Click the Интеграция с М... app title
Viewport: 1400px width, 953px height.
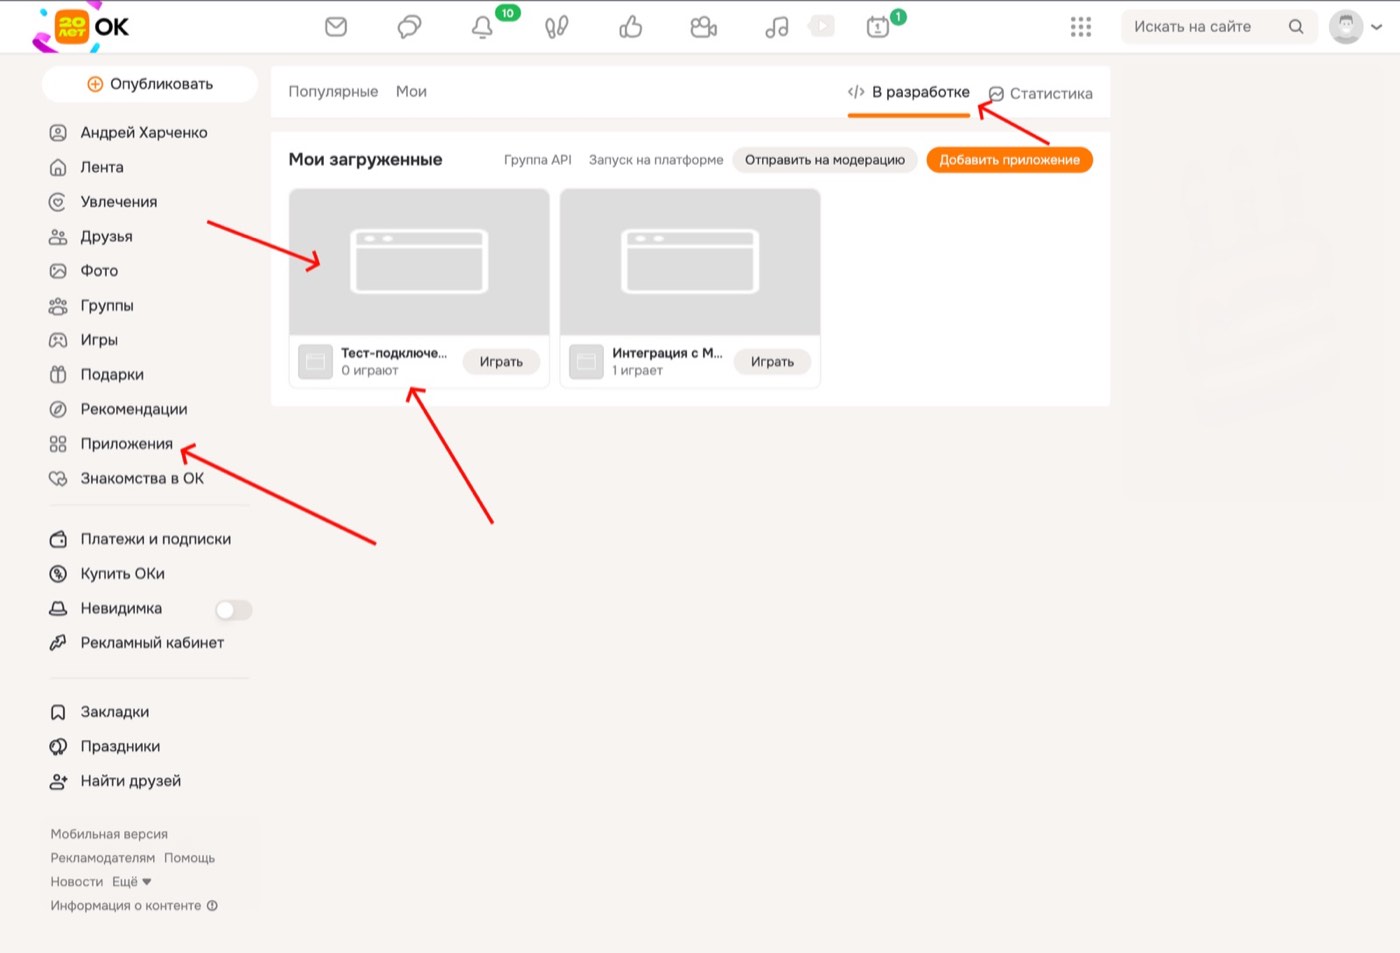[667, 353]
